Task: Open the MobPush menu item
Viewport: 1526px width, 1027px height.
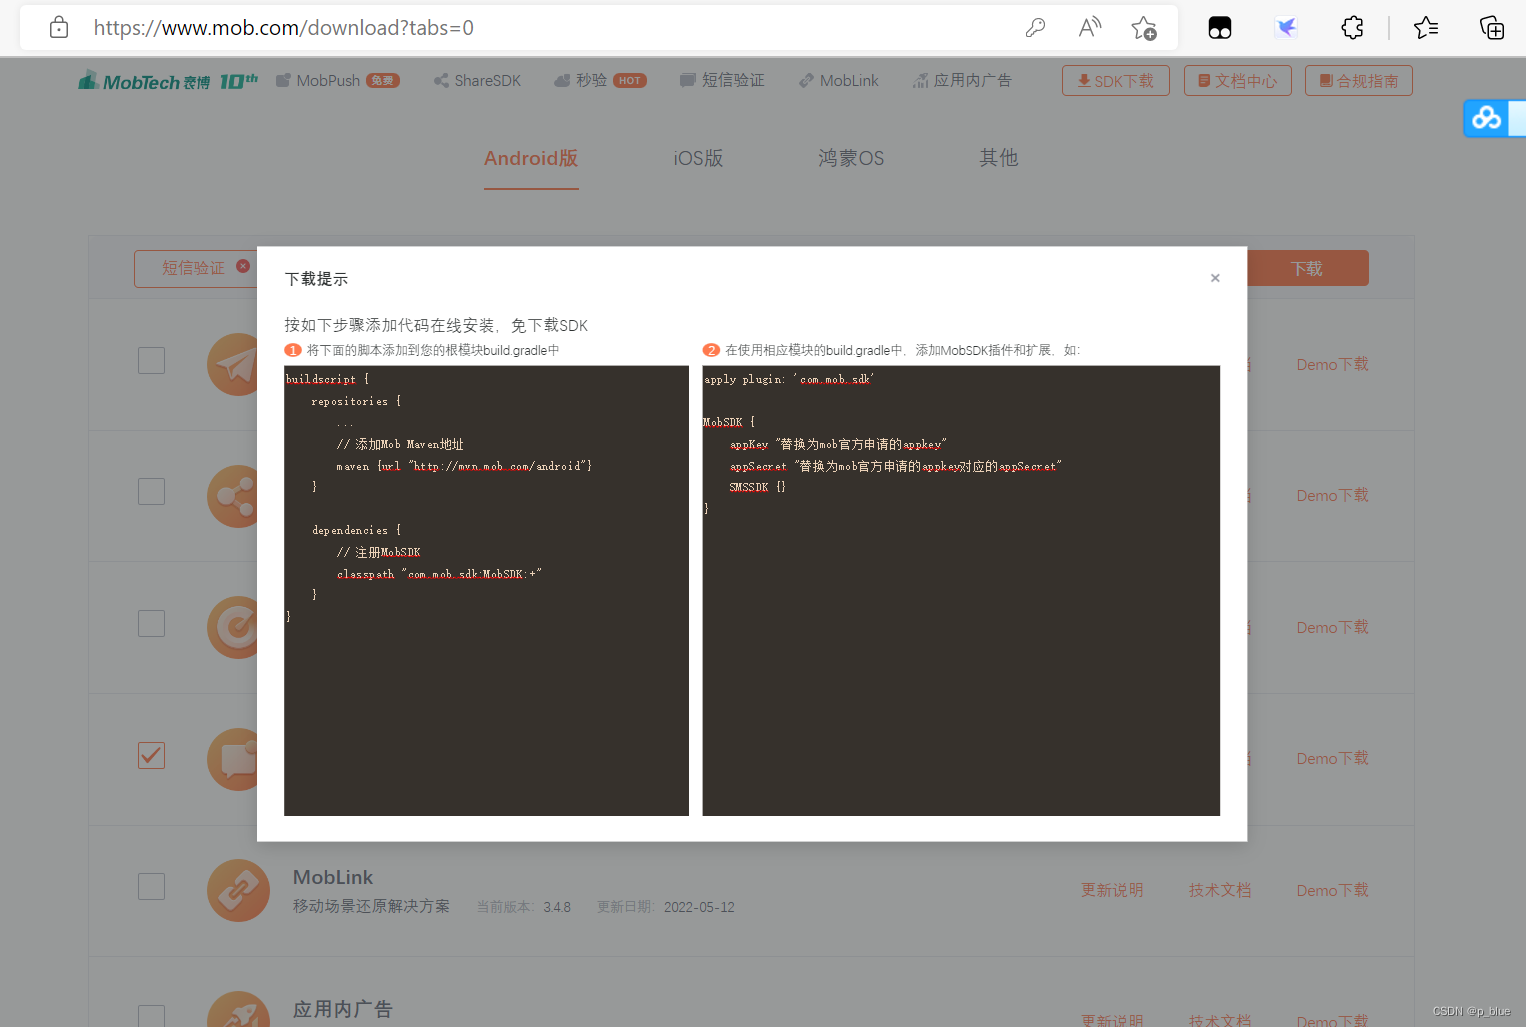Action: pos(337,81)
